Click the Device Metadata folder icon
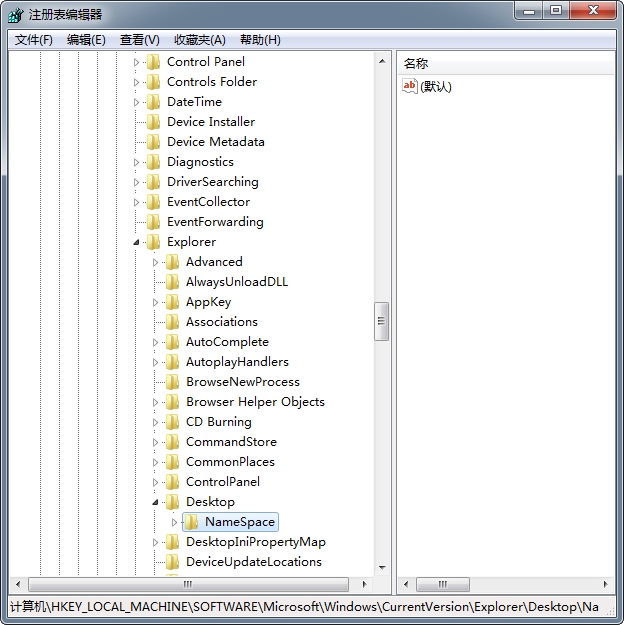624x625 pixels. point(154,142)
